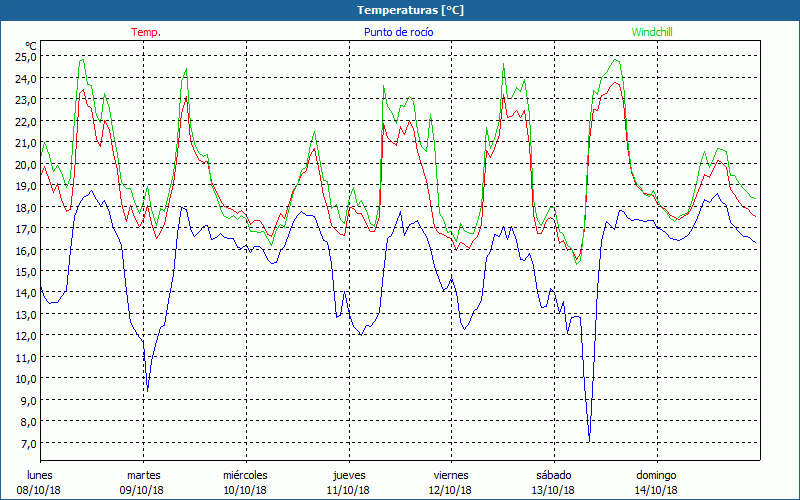Screen dimensions: 800x500
Task: Select the blue 'Punto de rocío' legend label
Action: [398, 32]
